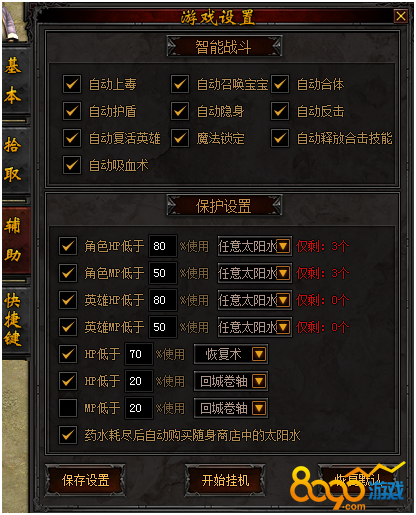Click 开始挂机 button
This screenshot has height=515, width=416.
pos(225,480)
